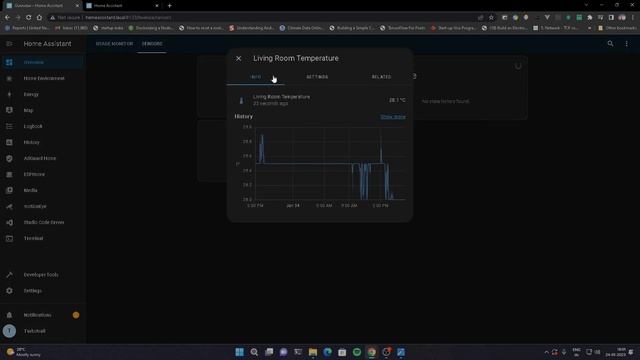This screenshot has height=360, width=640.
Task: Open the Chrome extensions puzzle icon
Action: 590,18
